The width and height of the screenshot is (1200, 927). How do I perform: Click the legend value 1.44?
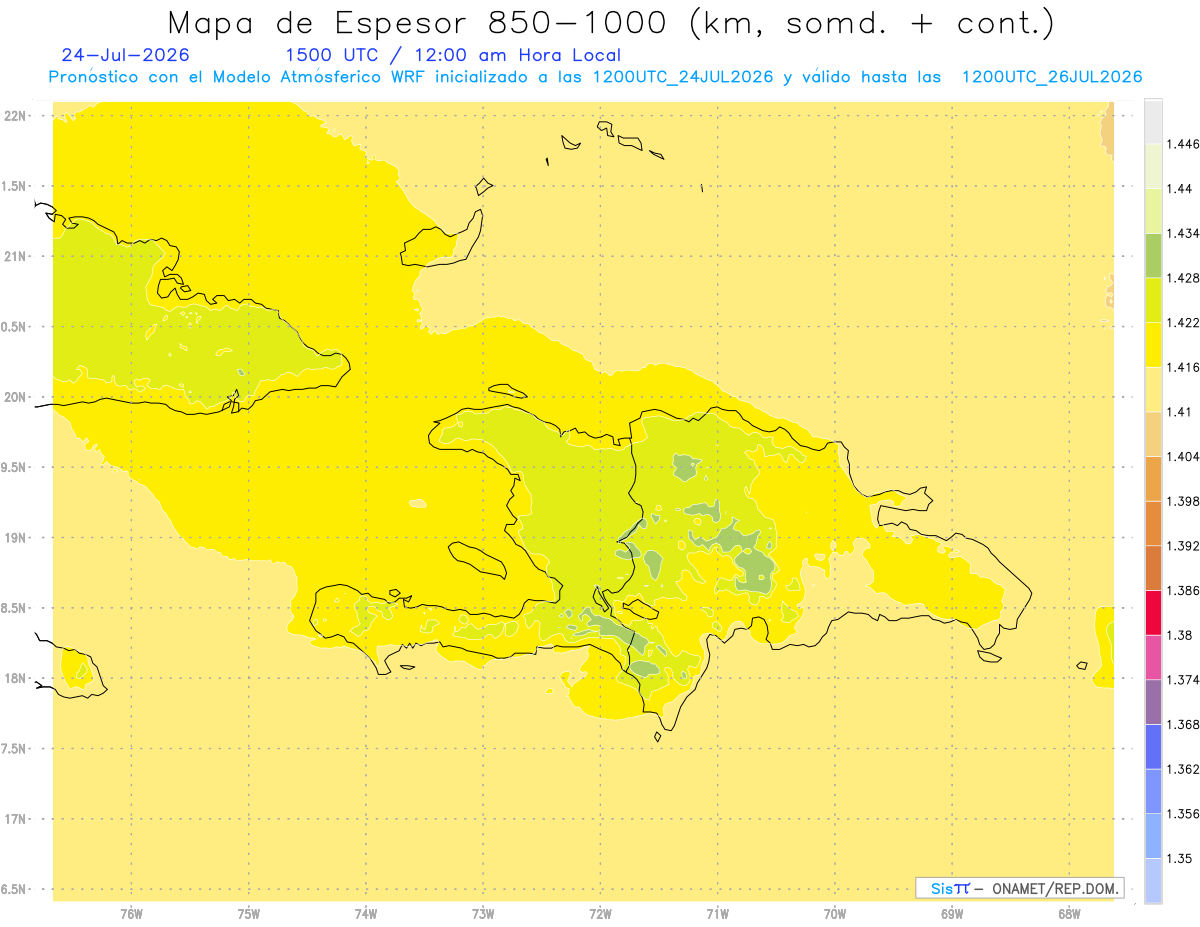pos(1179,189)
